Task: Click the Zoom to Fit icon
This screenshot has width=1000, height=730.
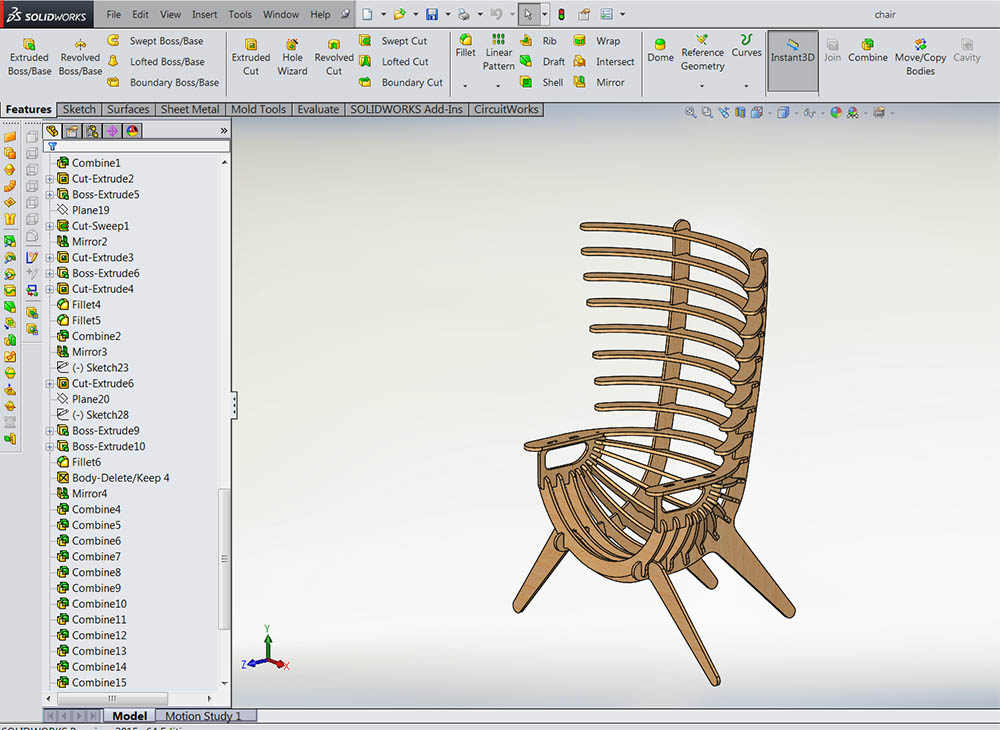Action: coord(690,112)
